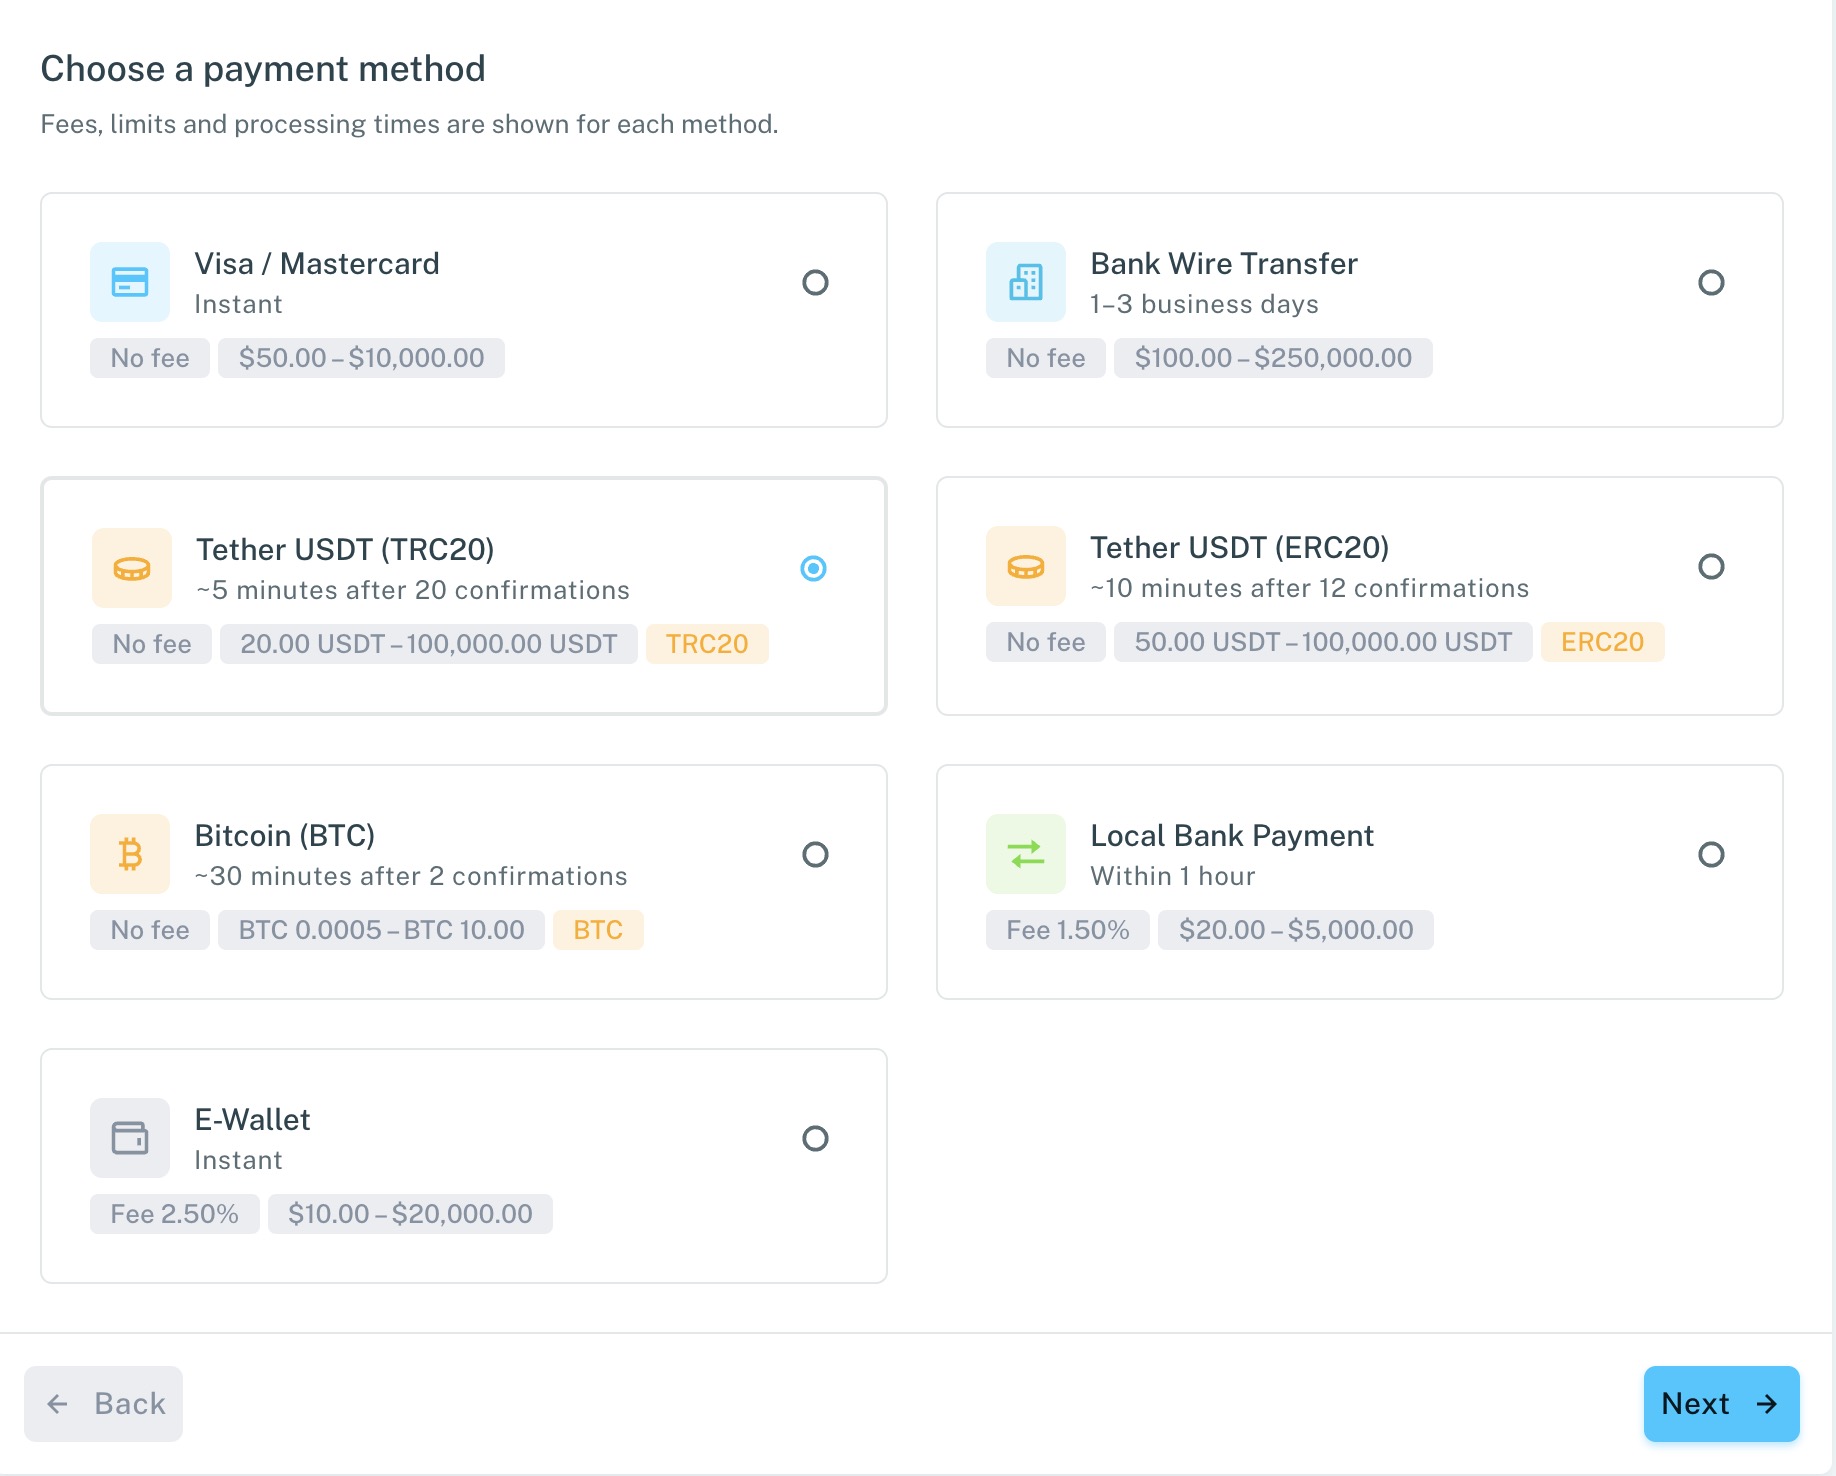This screenshot has height=1476, width=1836.
Task: Click the TRC20 network tag
Action: pyautogui.click(x=707, y=644)
